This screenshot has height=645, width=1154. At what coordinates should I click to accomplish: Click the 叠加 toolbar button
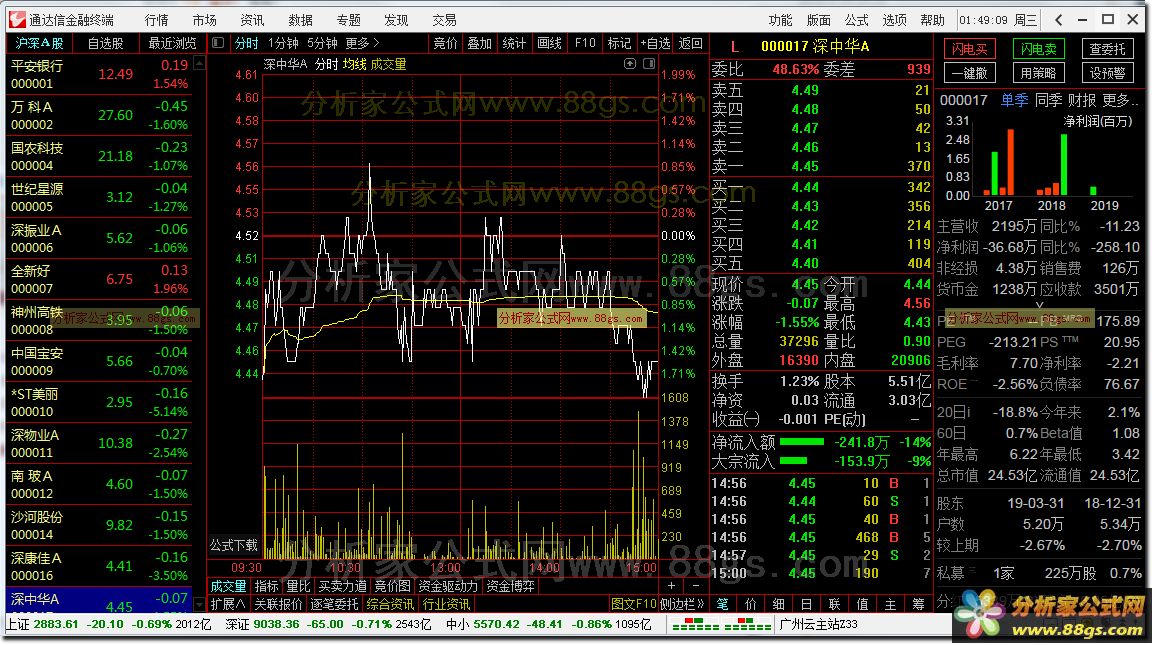[479, 43]
